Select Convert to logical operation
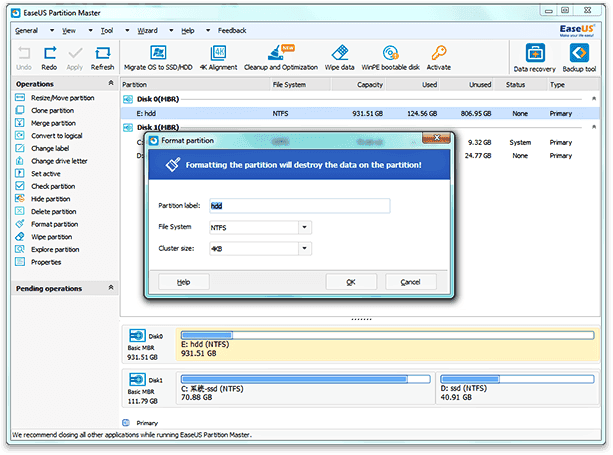Image resolution: width=613 pixels, height=455 pixels. click(48, 136)
